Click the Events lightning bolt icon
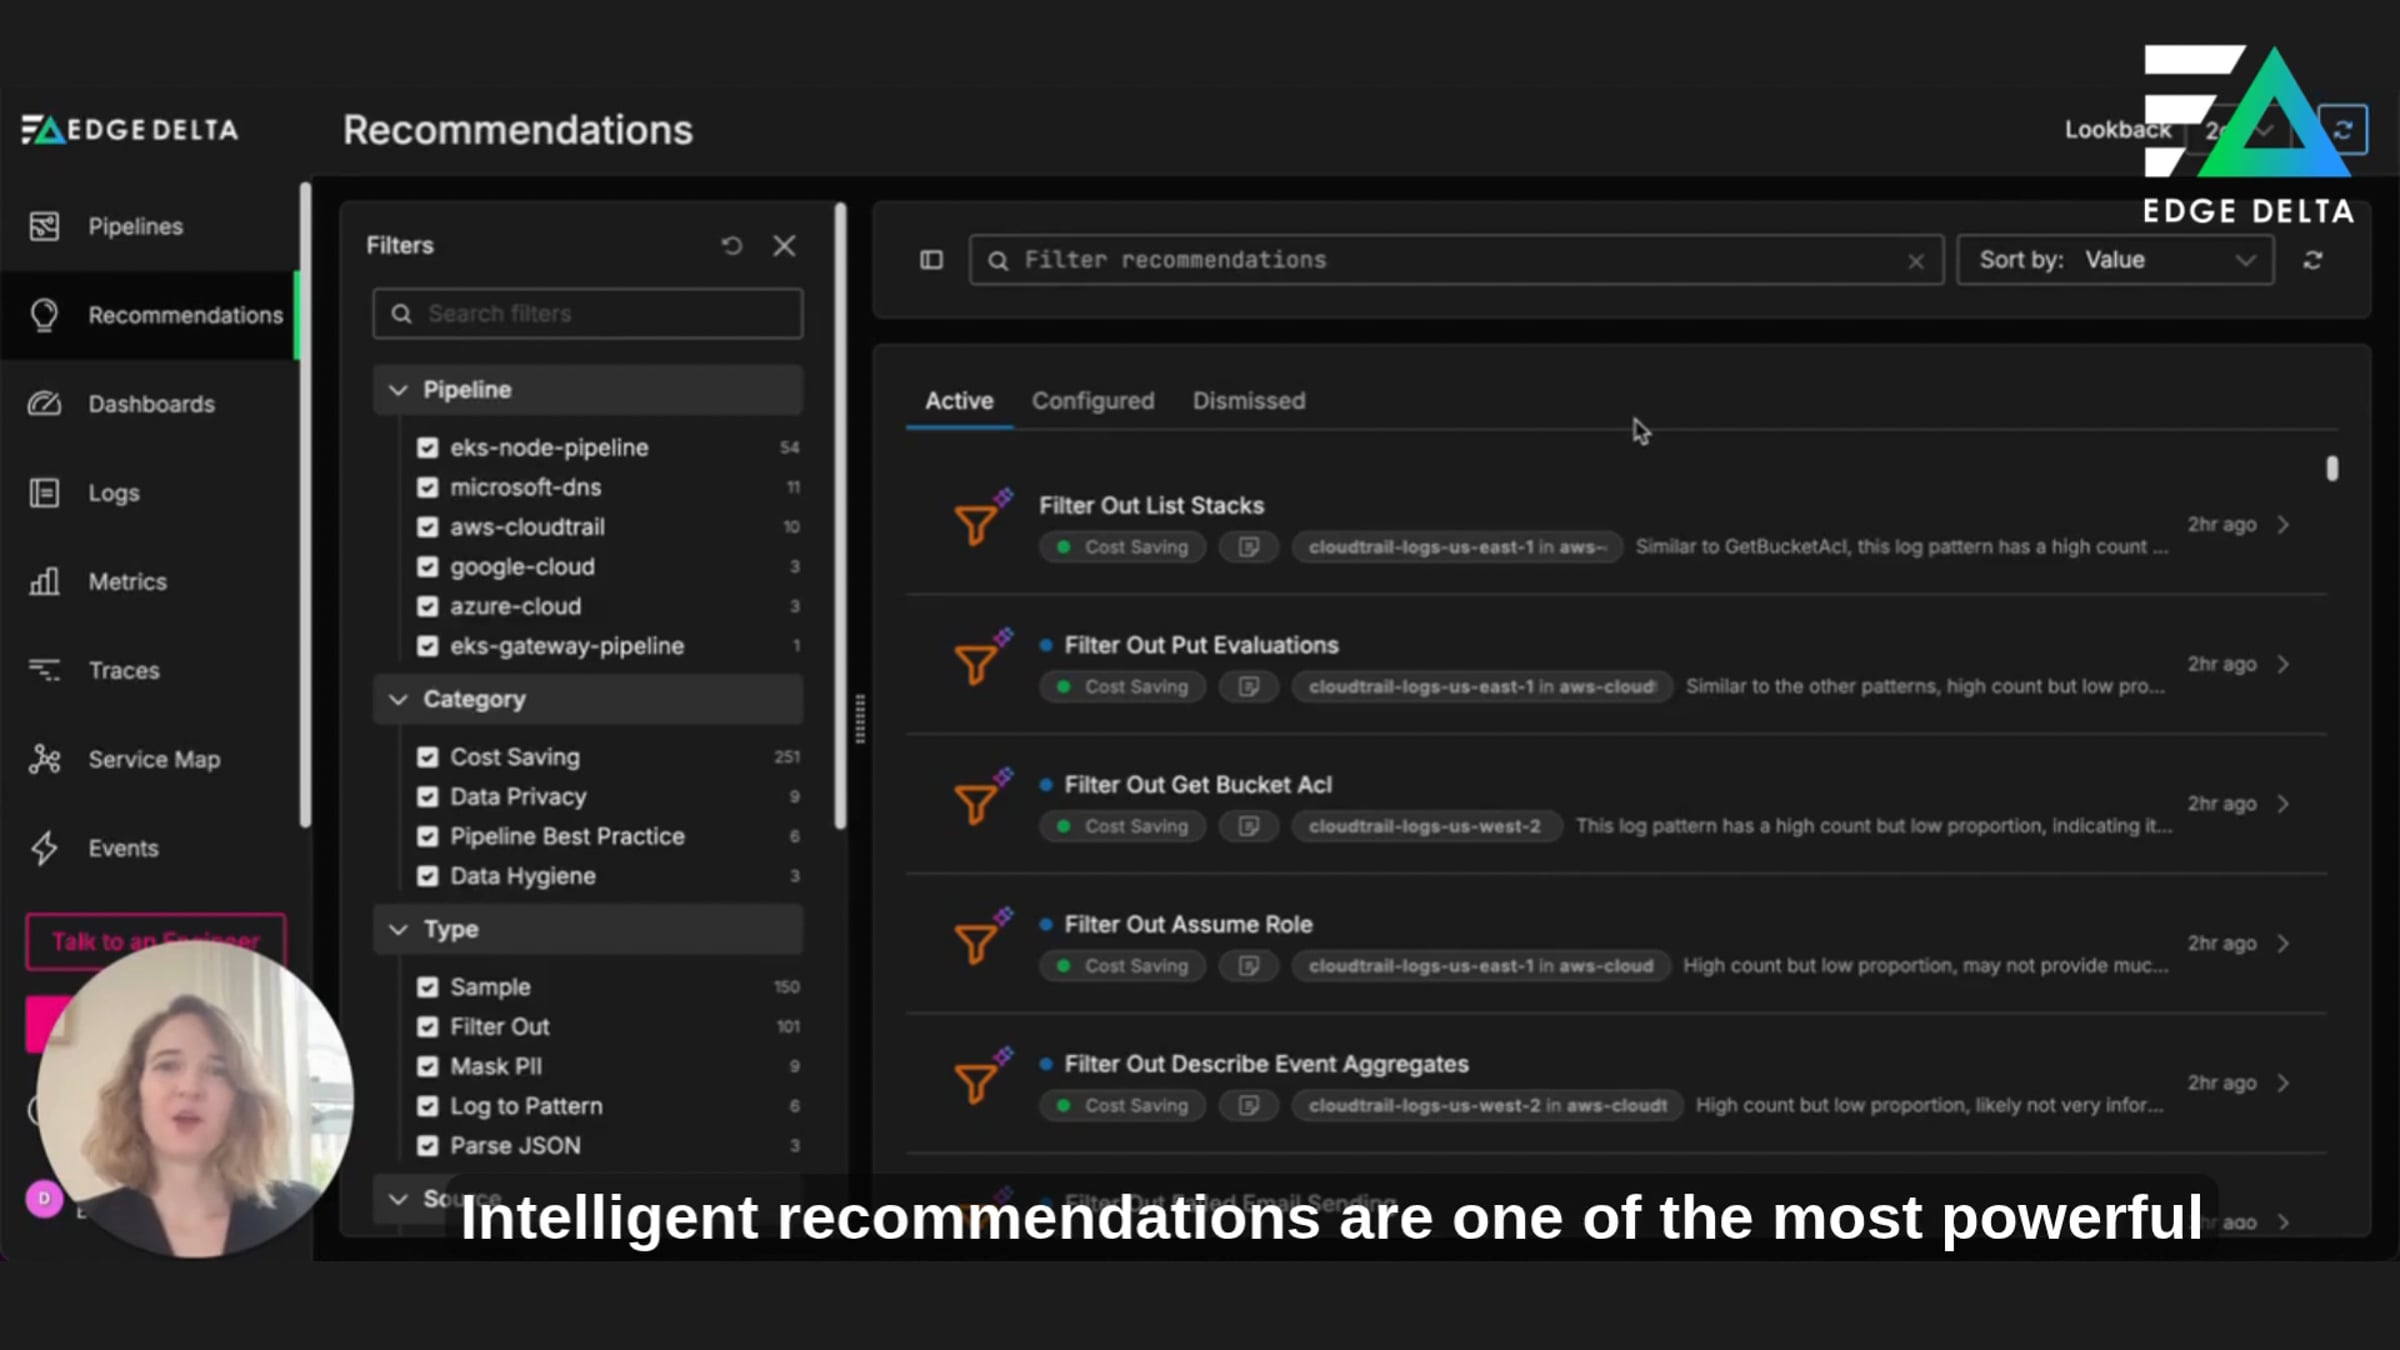Screen dimensions: 2400x1350 point(44,849)
